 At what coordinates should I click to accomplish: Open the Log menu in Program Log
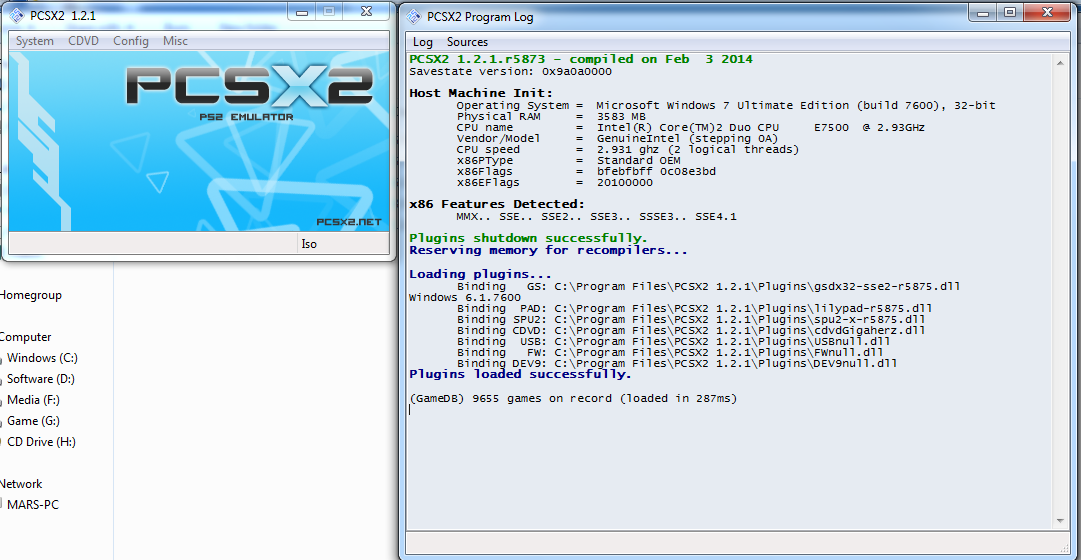pyautogui.click(x=423, y=42)
